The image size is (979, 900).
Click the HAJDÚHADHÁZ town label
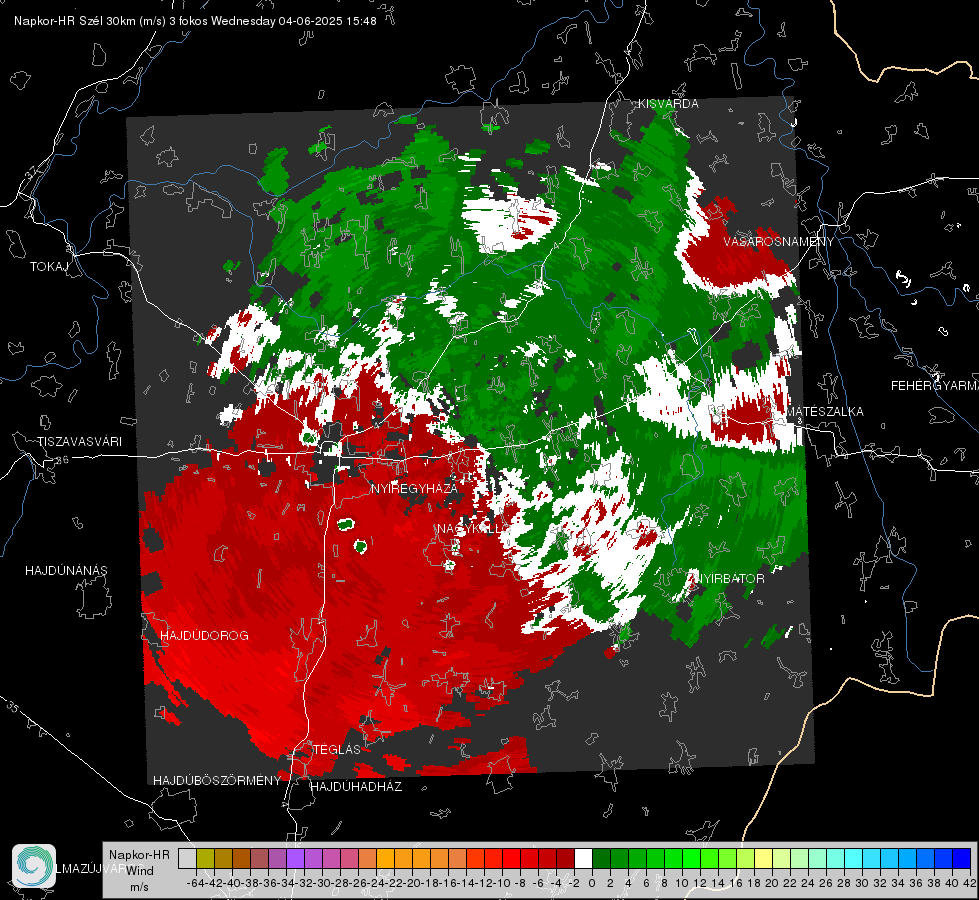coord(356,786)
